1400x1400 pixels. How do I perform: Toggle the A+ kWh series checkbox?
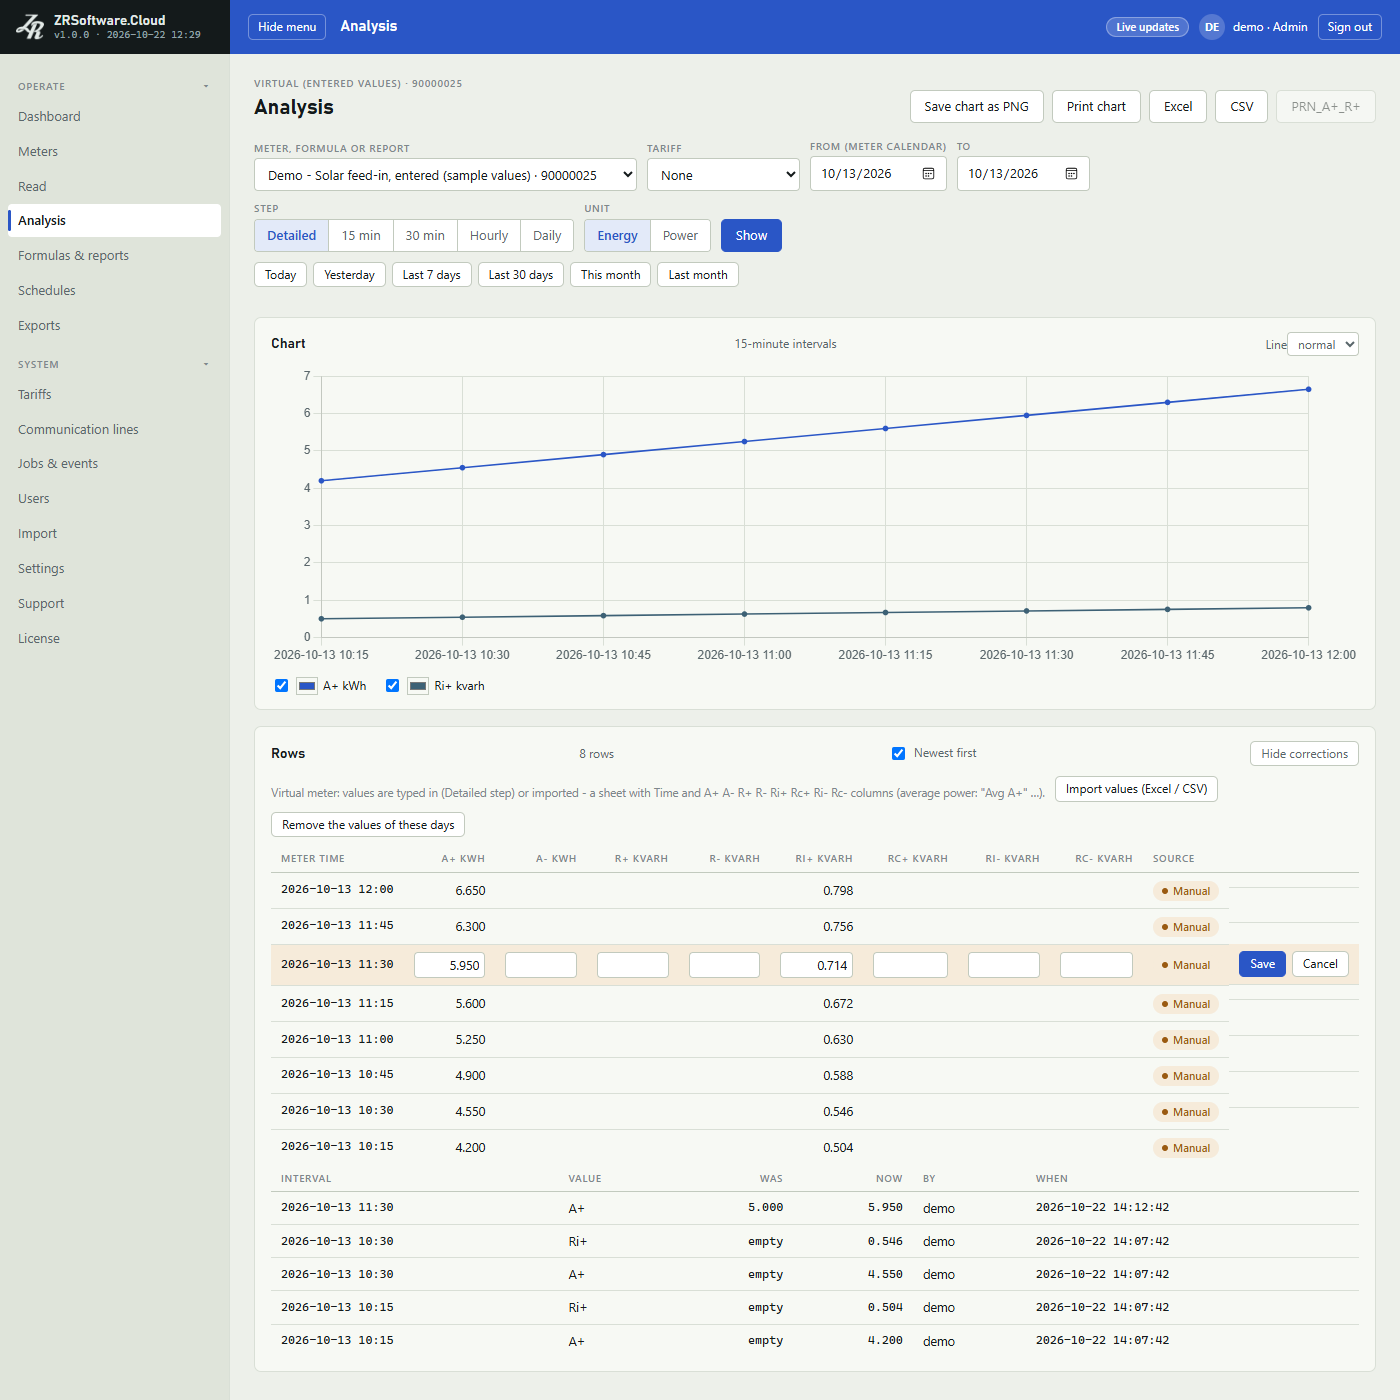(x=281, y=686)
